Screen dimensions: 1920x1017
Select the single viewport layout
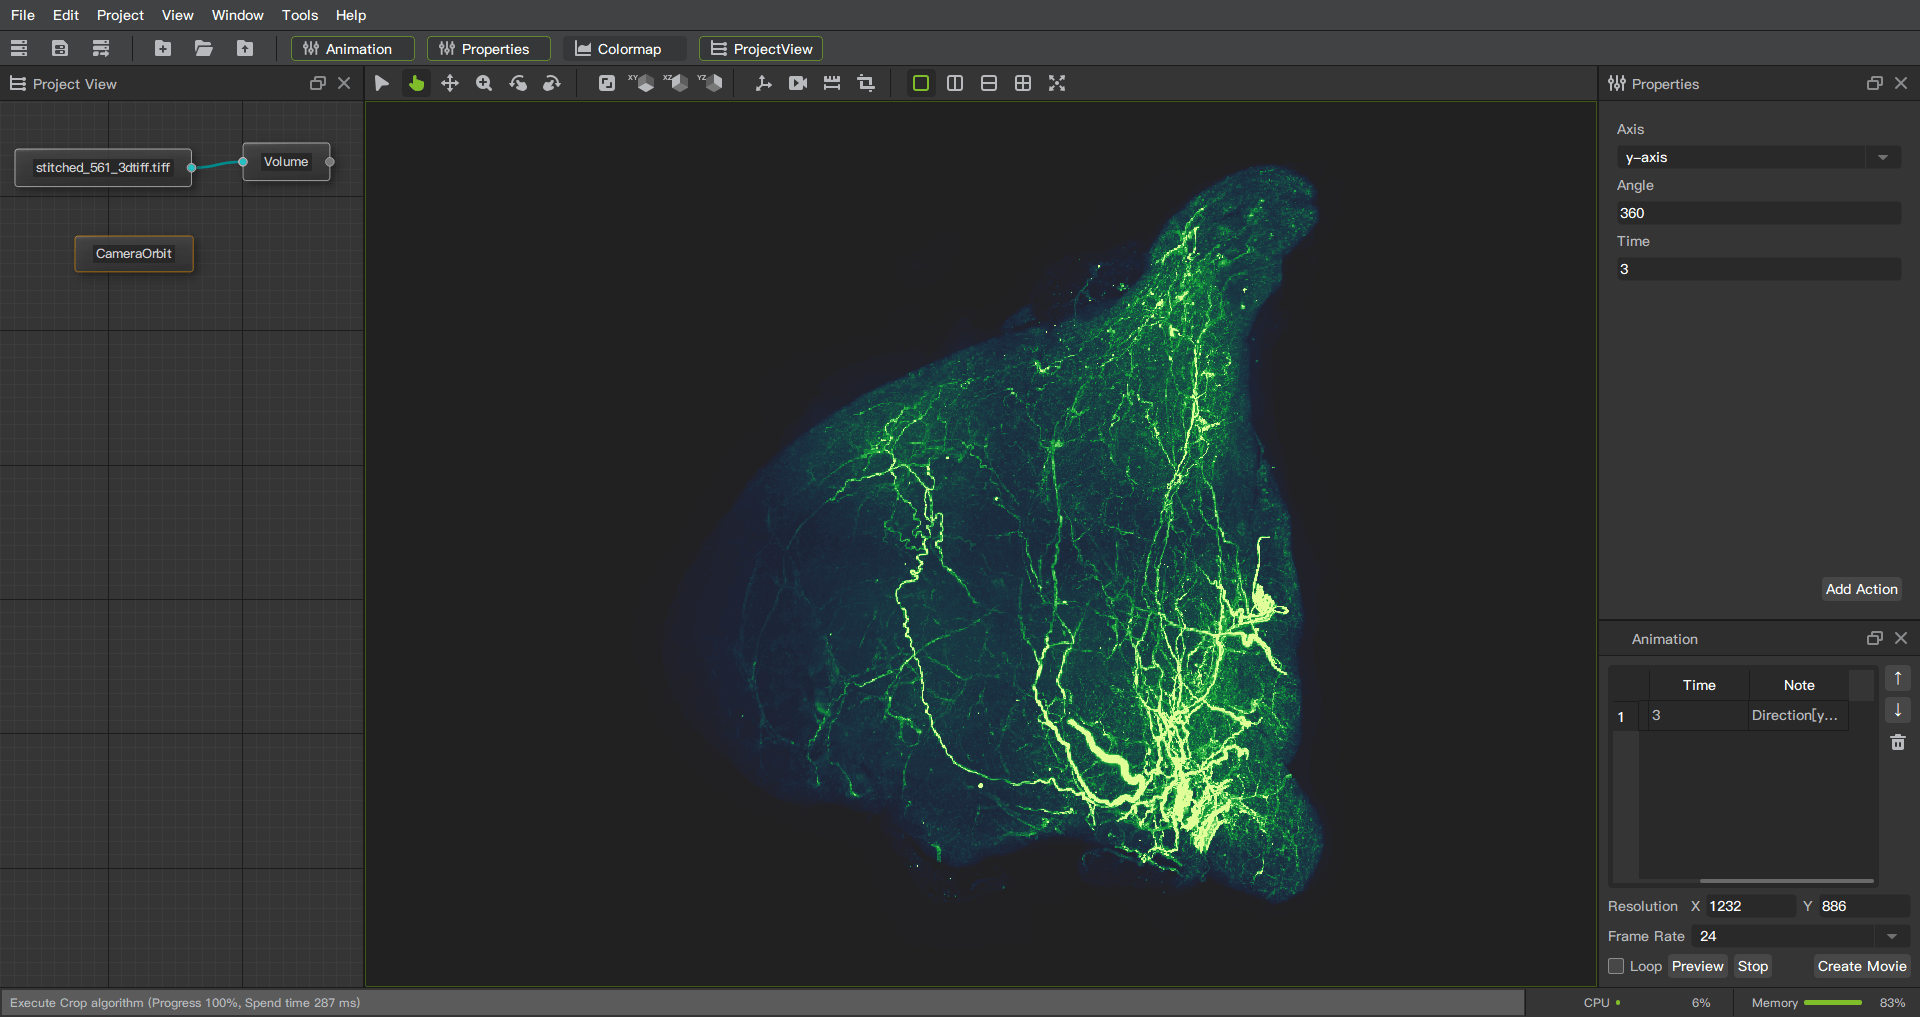pyautogui.click(x=921, y=83)
